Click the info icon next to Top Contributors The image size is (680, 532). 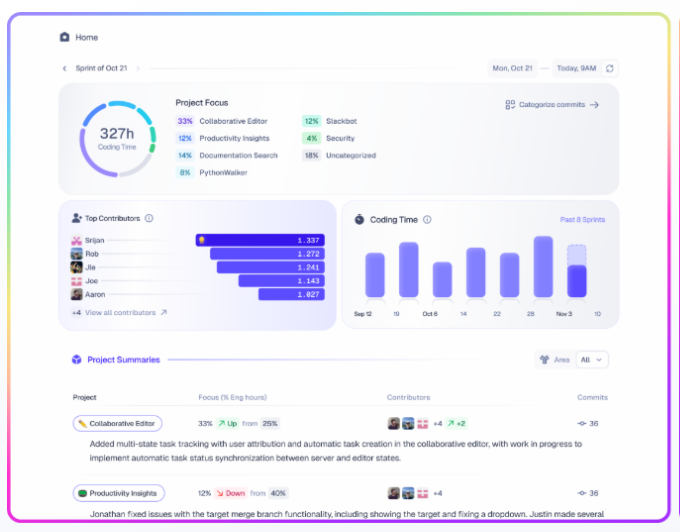(x=149, y=218)
